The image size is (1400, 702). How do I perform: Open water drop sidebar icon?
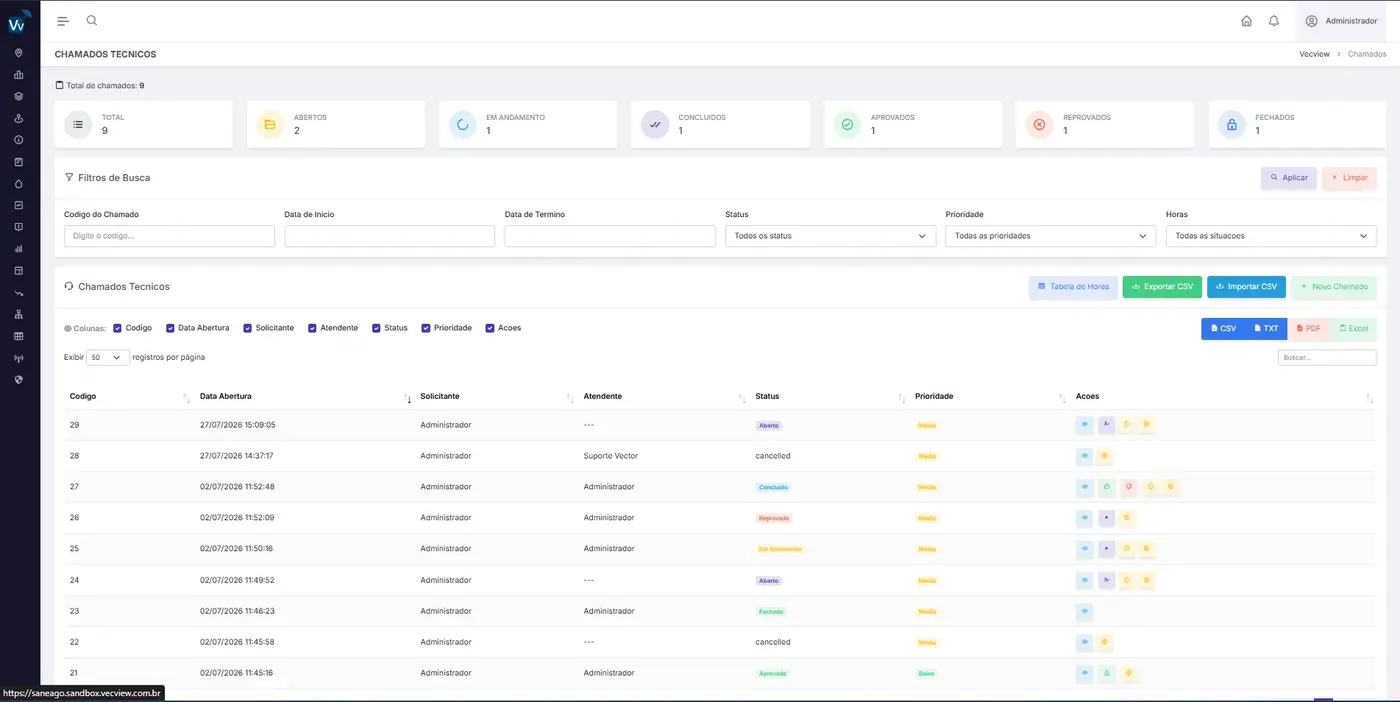tap(18, 184)
